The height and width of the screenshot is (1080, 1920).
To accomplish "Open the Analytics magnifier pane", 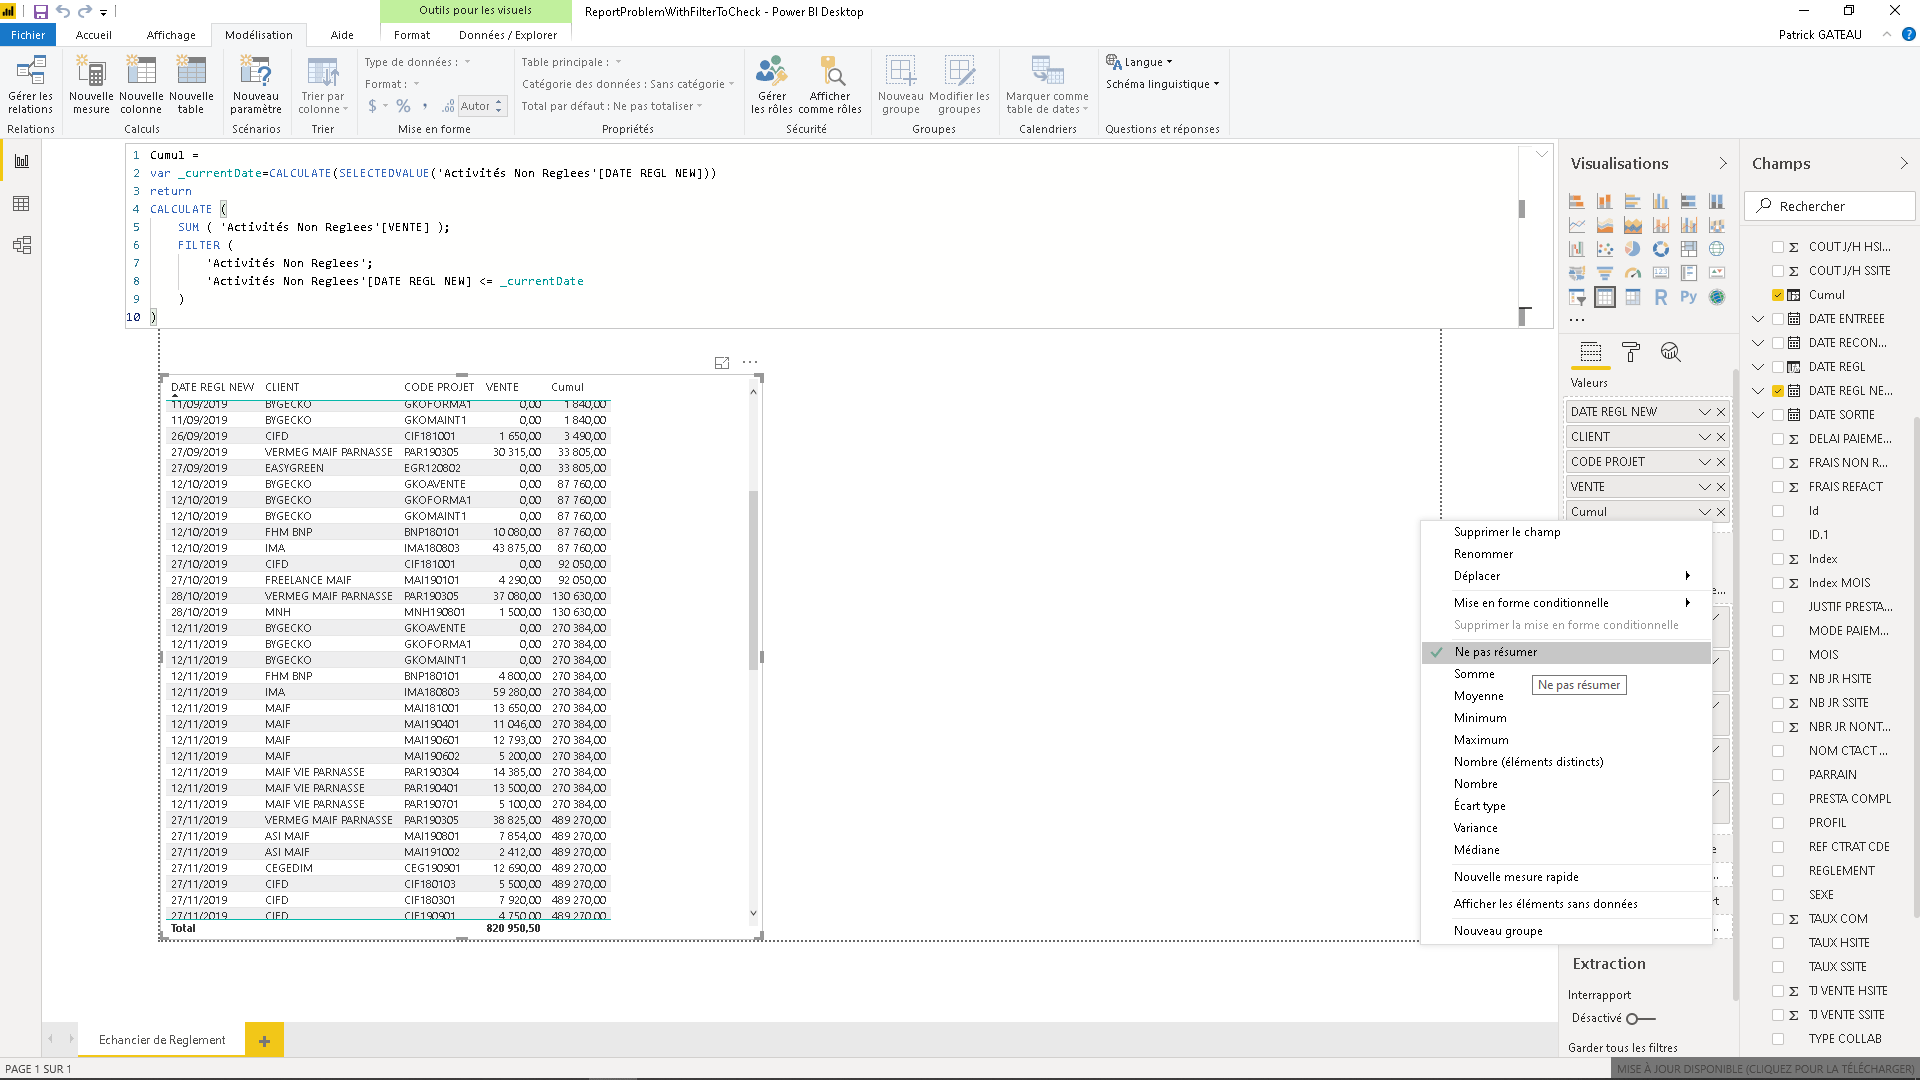I will click(1670, 352).
